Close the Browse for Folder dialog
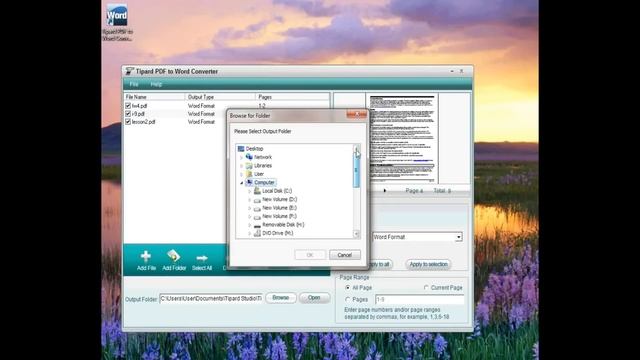This screenshot has width=640, height=360. [x=356, y=115]
